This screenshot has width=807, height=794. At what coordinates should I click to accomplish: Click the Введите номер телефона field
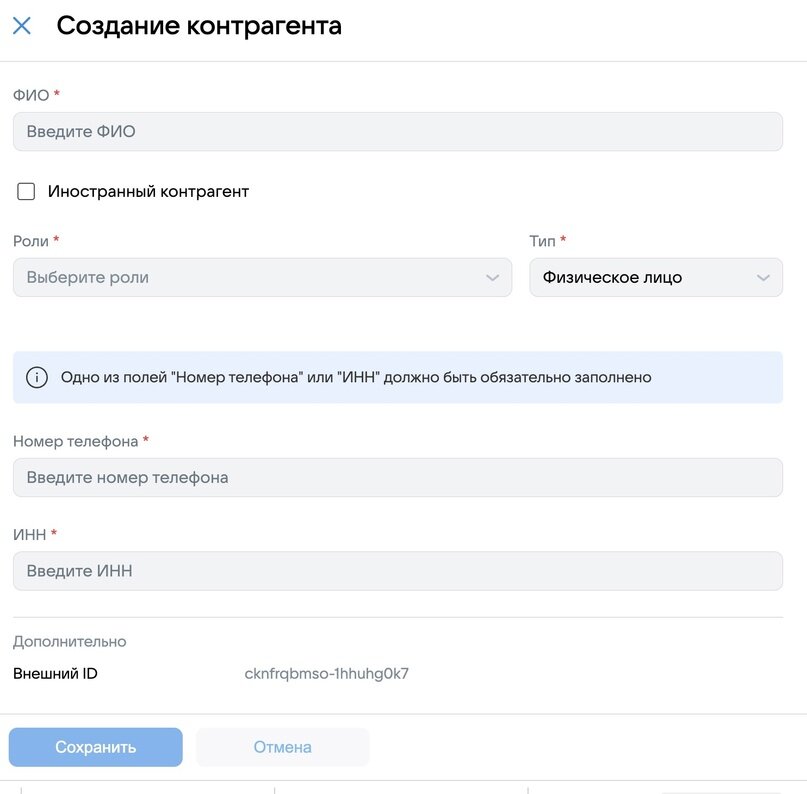[x=397, y=478]
